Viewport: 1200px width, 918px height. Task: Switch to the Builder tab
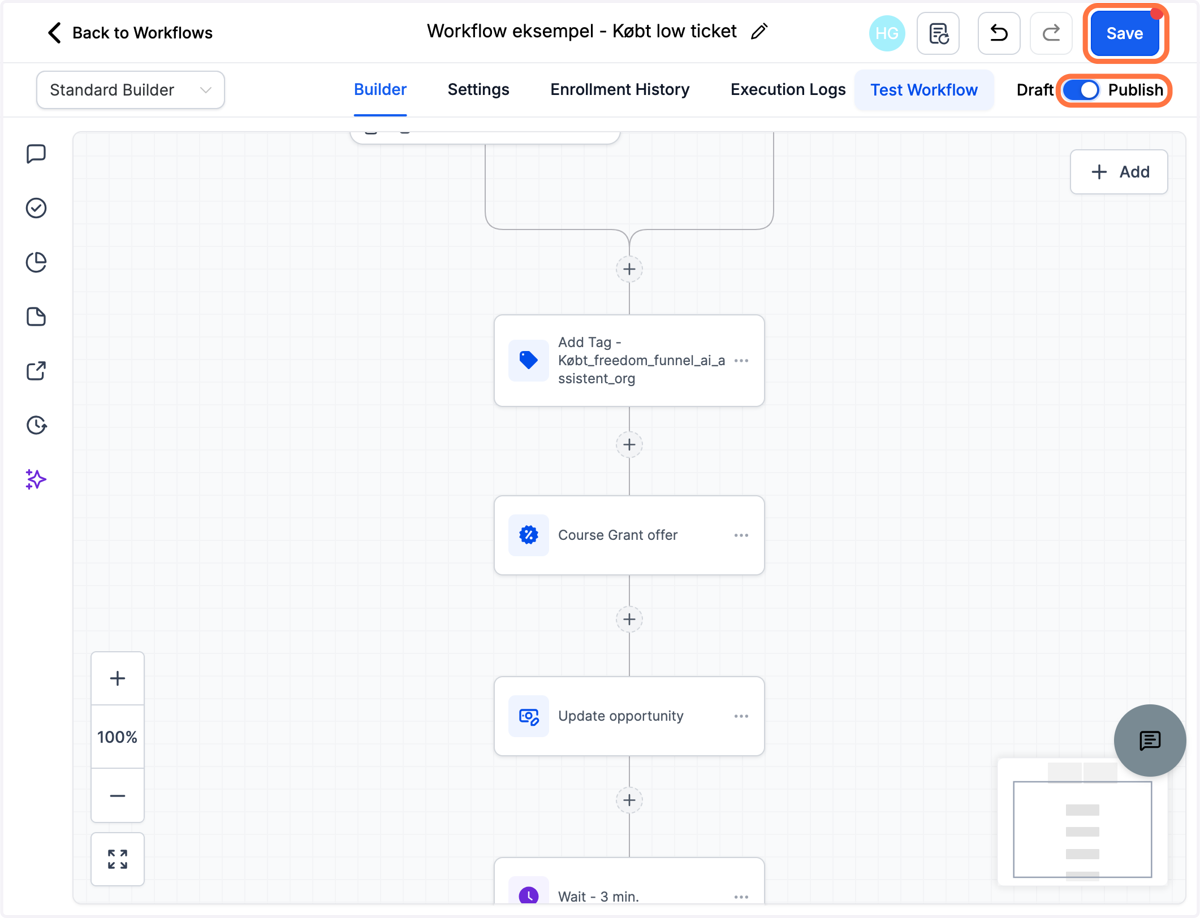point(380,90)
